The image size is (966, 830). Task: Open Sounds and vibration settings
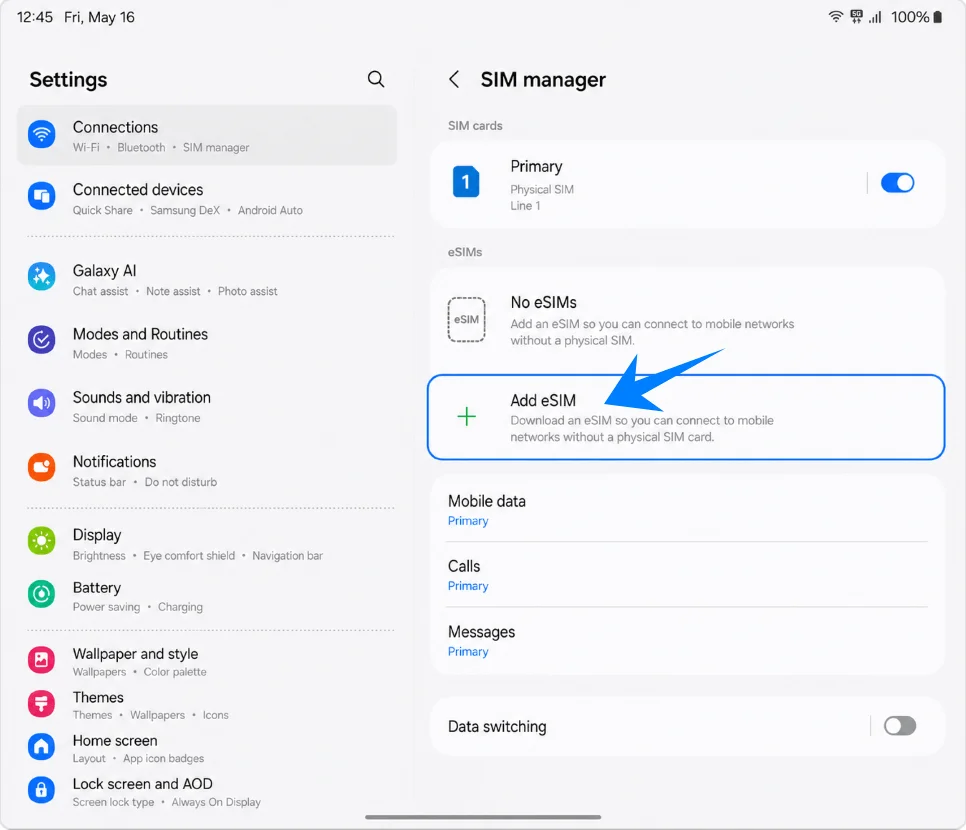pos(207,406)
